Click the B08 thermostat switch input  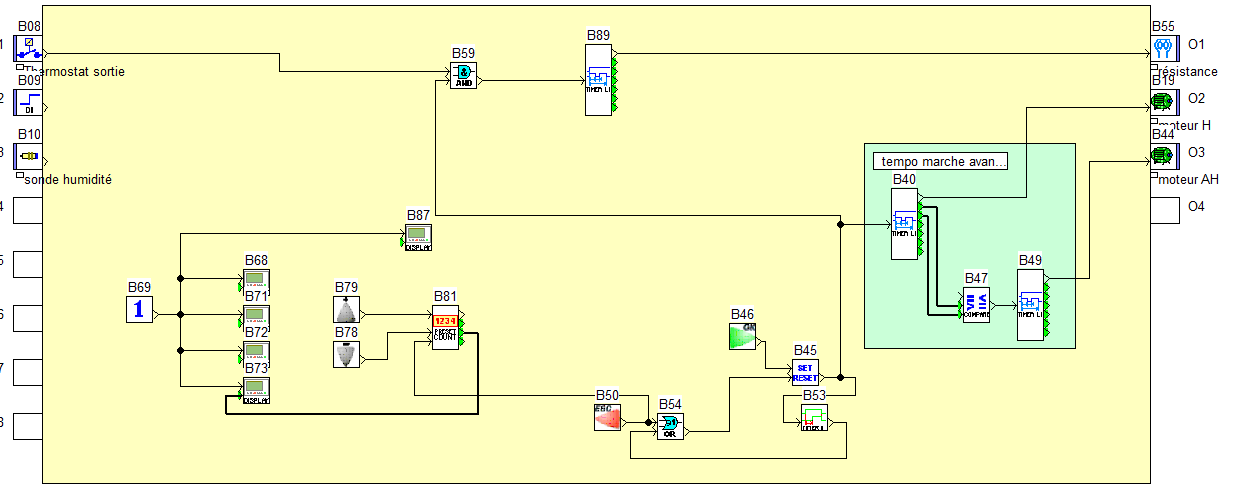28,48
